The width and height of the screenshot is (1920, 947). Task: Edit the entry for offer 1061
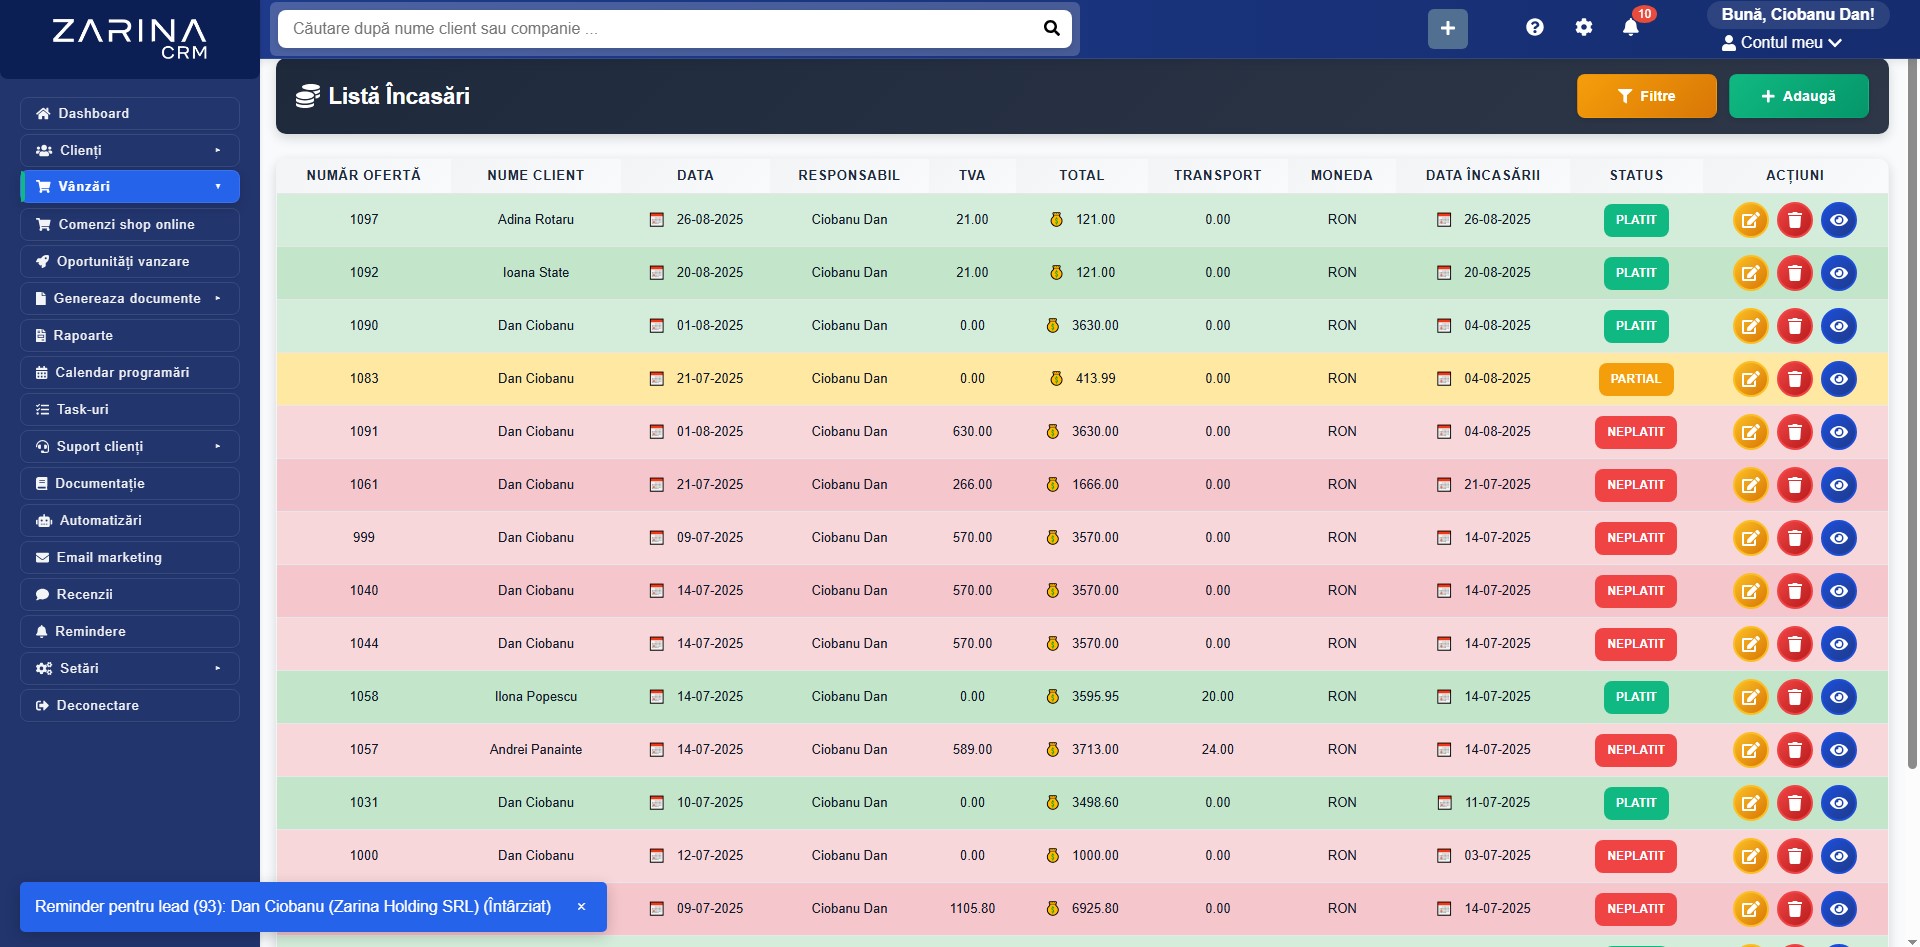(x=1750, y=485)
